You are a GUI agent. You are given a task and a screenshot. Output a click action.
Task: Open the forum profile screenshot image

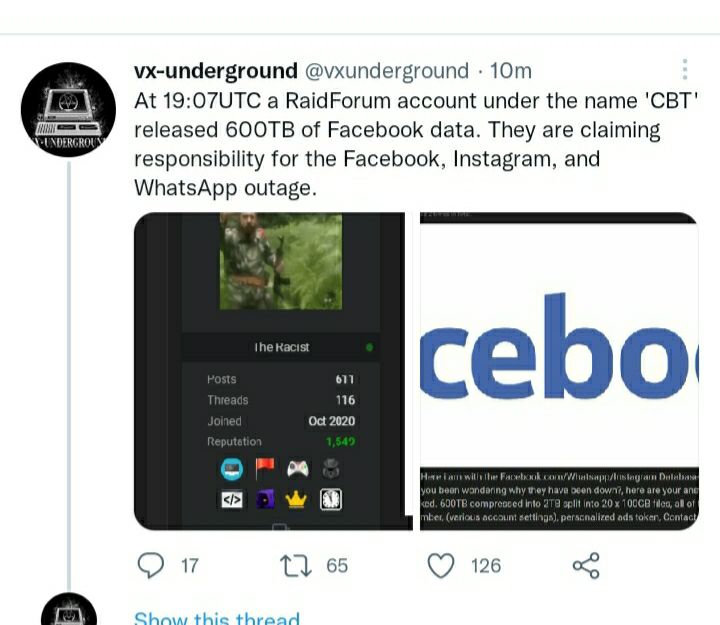(x=273, y=371)
